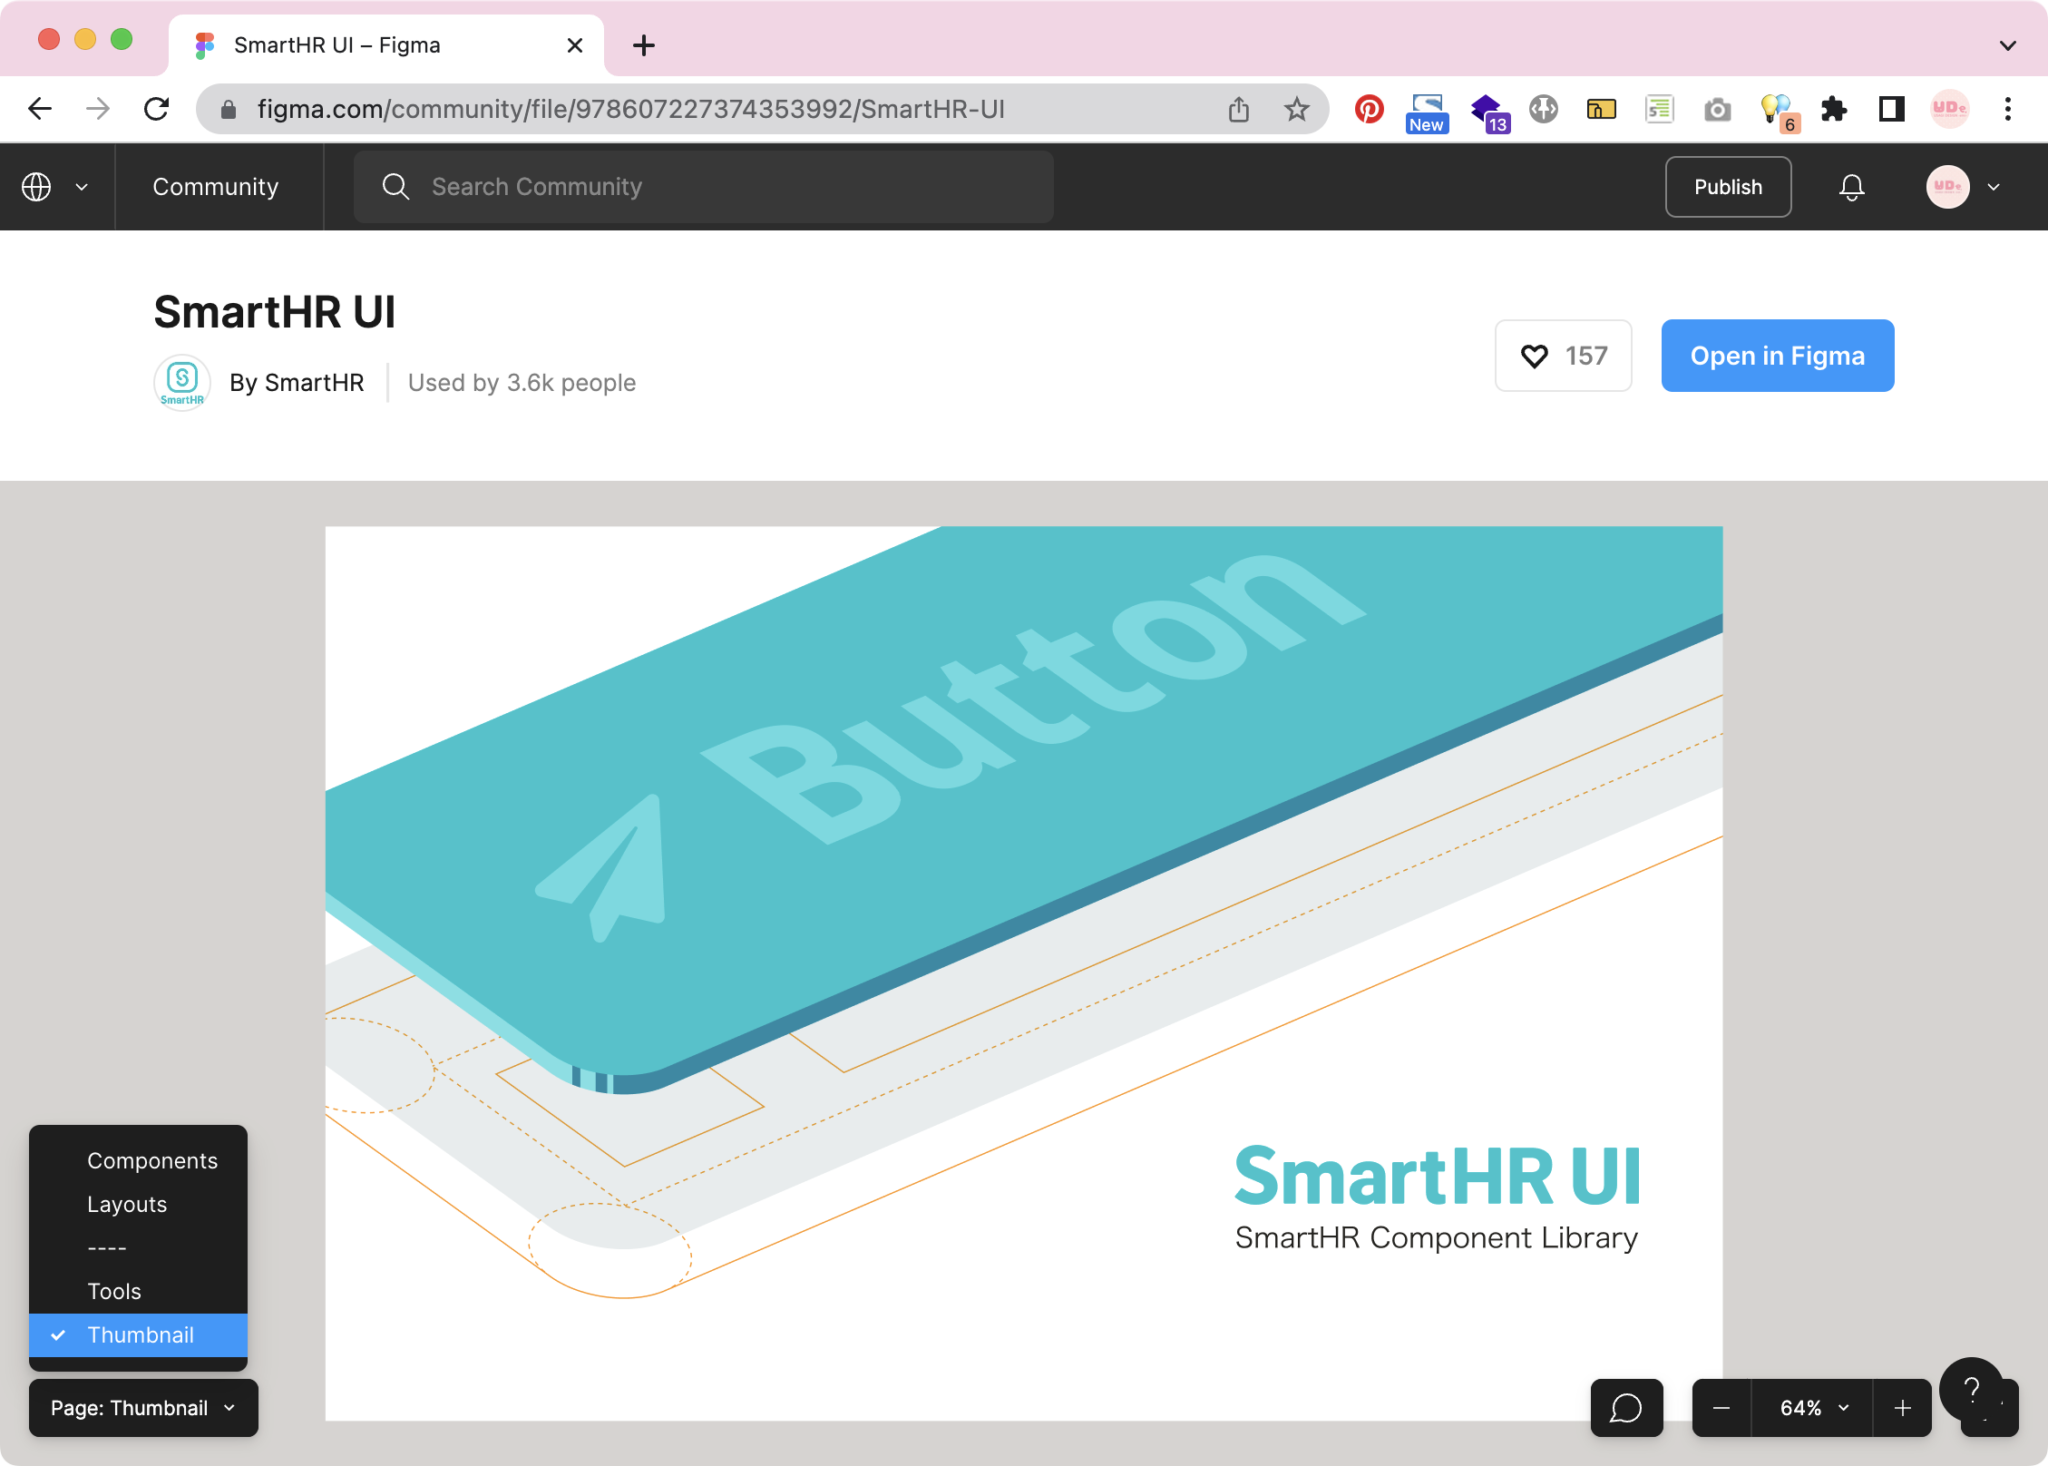Click the comment bubble icon
Viewport: 2048px width, 1466px height.
click(1626, 1408)
